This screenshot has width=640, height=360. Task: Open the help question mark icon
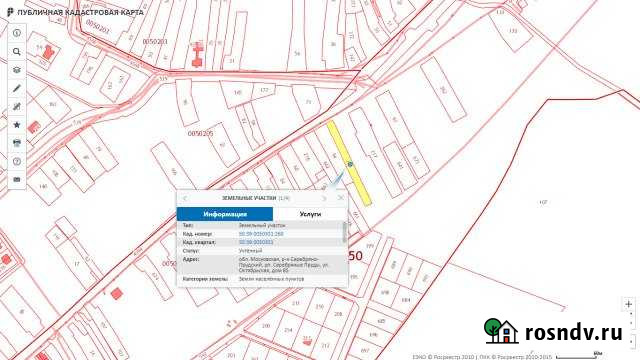pyautogui.click(x=17, y=162)
